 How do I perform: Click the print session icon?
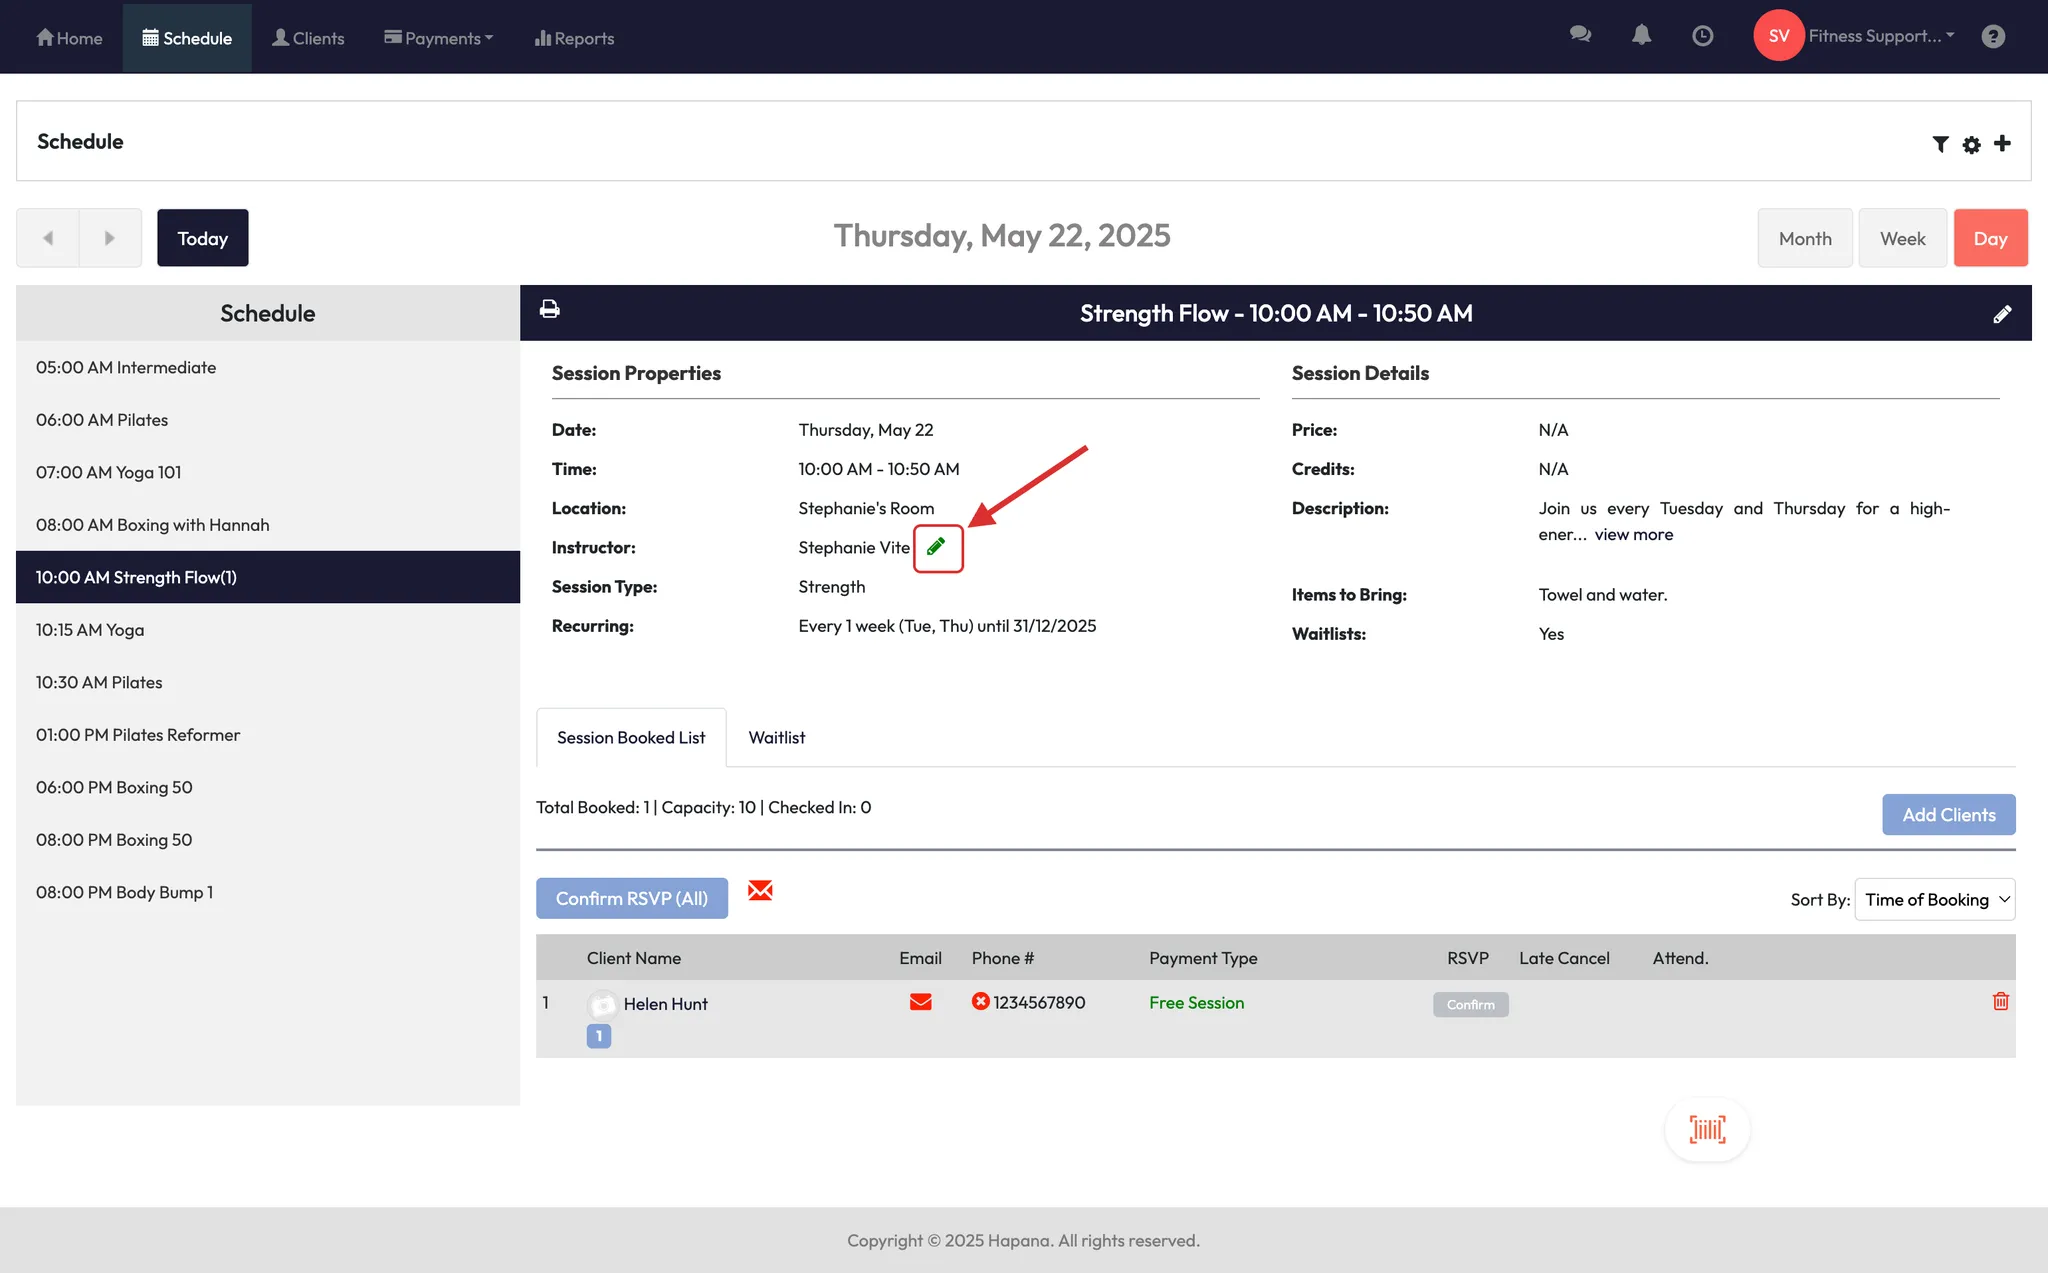pos(549,309)
